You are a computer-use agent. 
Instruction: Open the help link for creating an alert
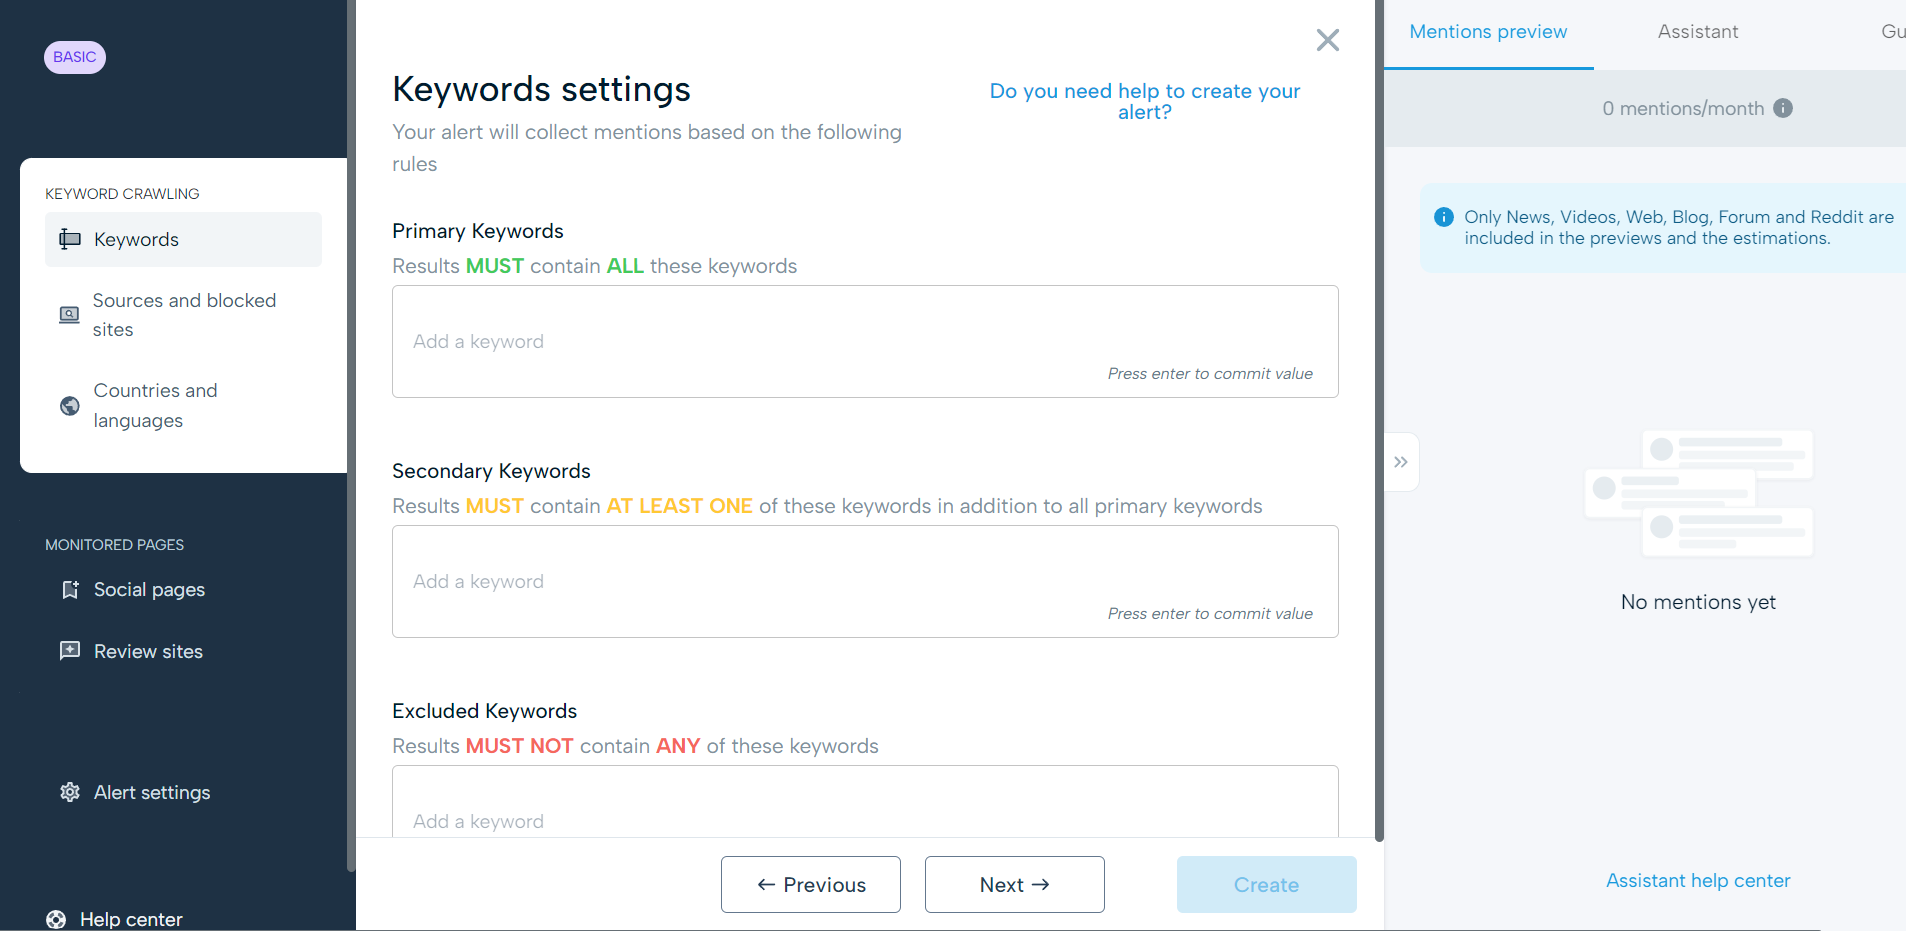tap(1144, 101)
